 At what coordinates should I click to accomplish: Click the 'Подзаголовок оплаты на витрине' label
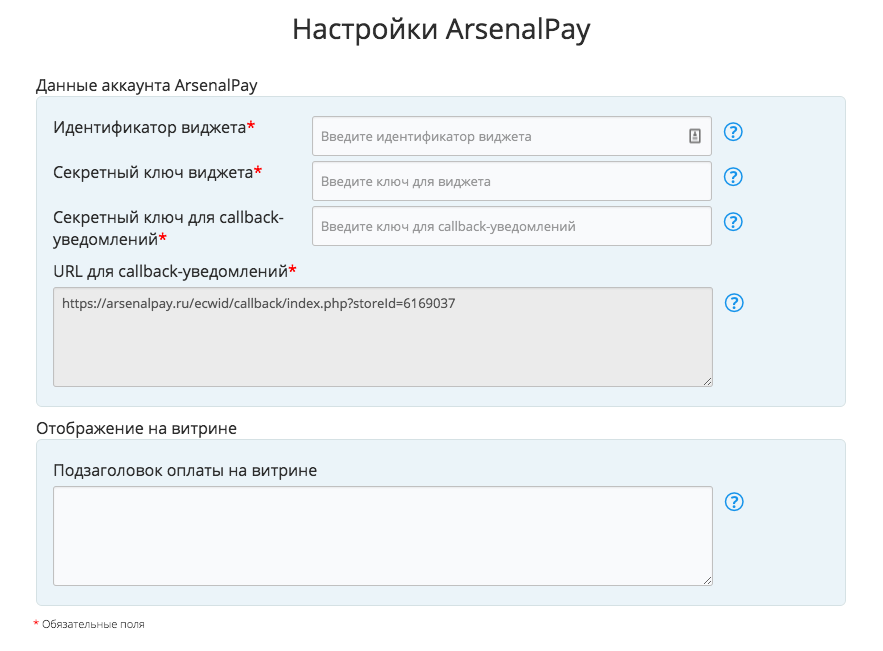(x=185, y=470)
